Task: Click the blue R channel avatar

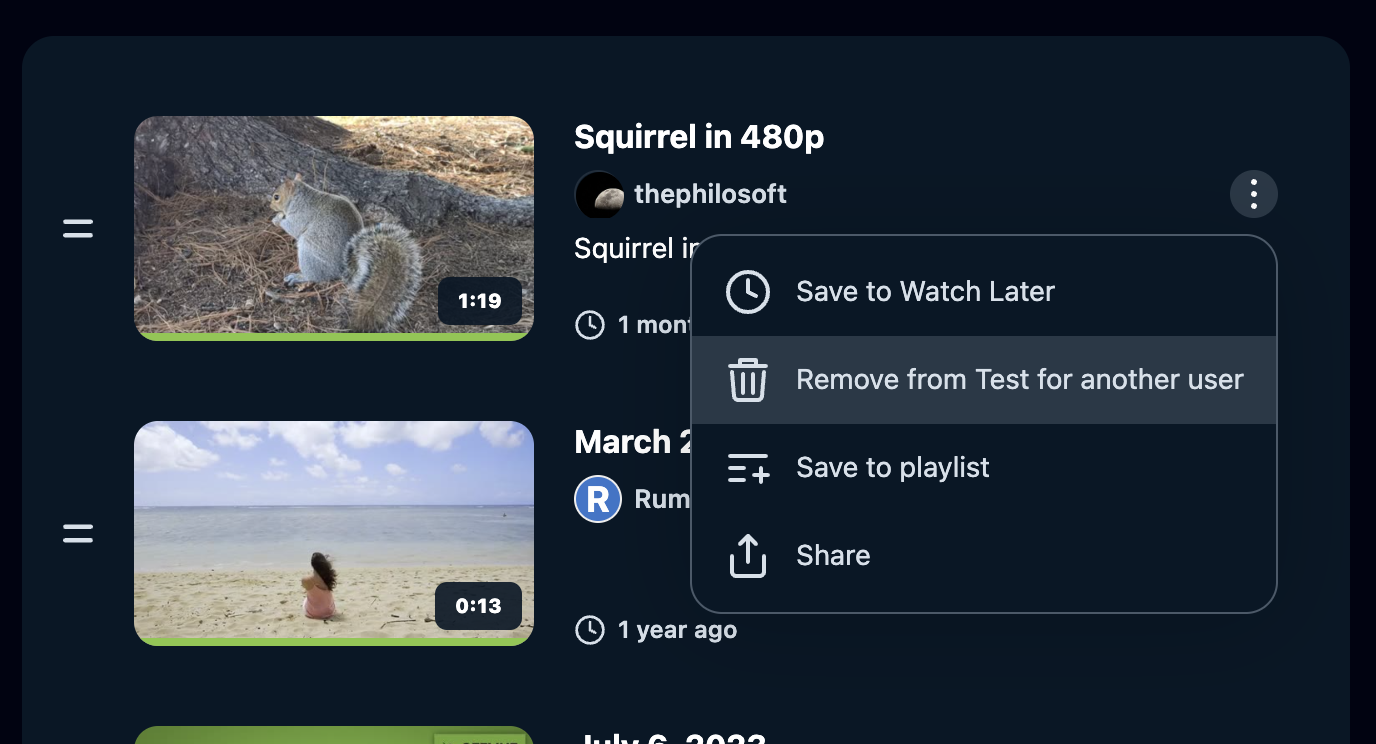Action: tap(598, 499)
